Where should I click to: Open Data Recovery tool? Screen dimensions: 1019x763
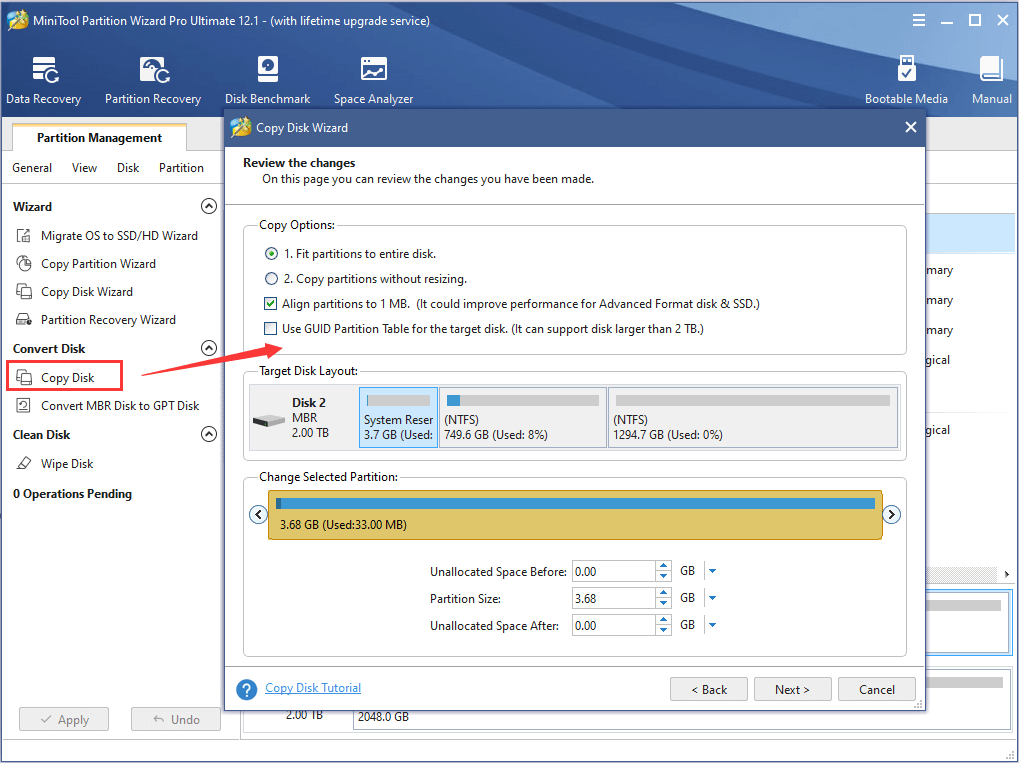click(44, 81)
